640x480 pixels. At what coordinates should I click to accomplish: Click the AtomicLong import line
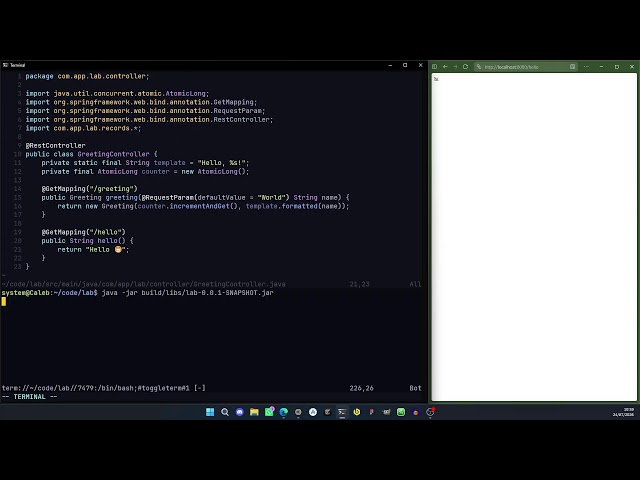click(x=117, y=93)
